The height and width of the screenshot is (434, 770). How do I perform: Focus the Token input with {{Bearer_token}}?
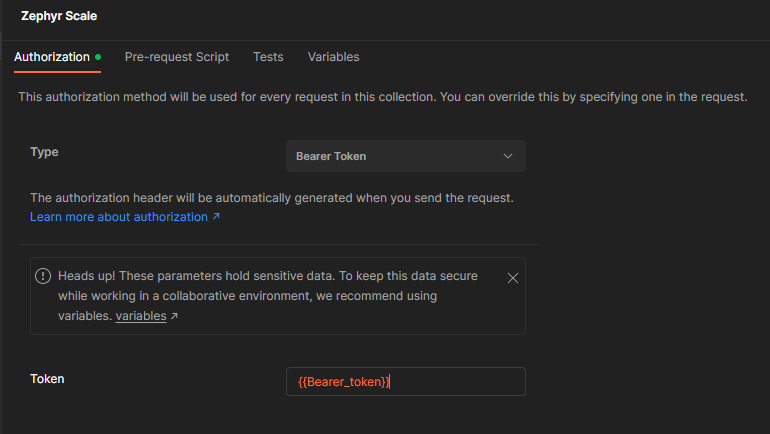point(405,381)
